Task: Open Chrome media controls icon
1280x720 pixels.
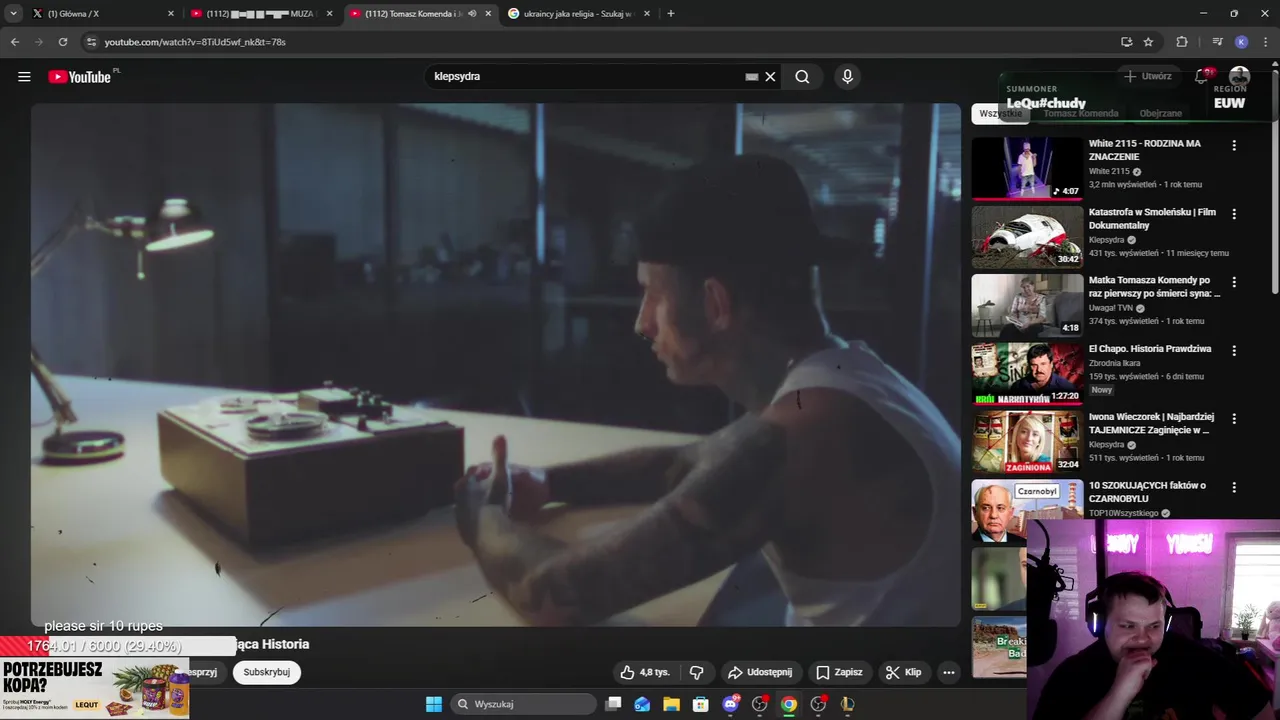Action: click(x=1217, y=42)
